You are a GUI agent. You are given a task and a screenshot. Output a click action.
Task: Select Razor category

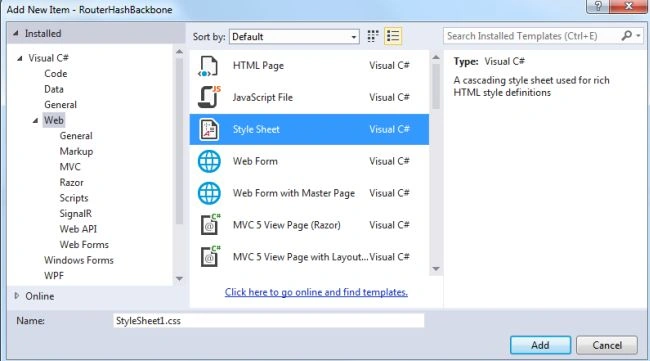[x=71, y=182]
